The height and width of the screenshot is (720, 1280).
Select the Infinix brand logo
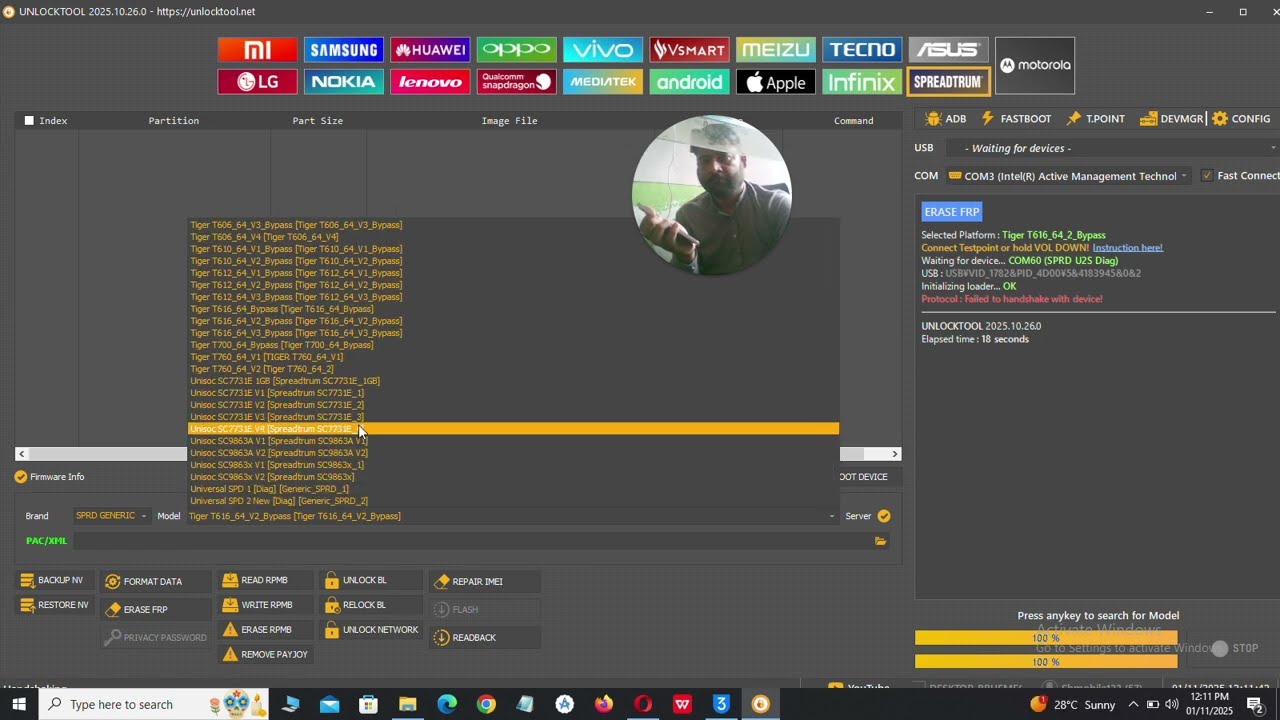pos(862,82)
